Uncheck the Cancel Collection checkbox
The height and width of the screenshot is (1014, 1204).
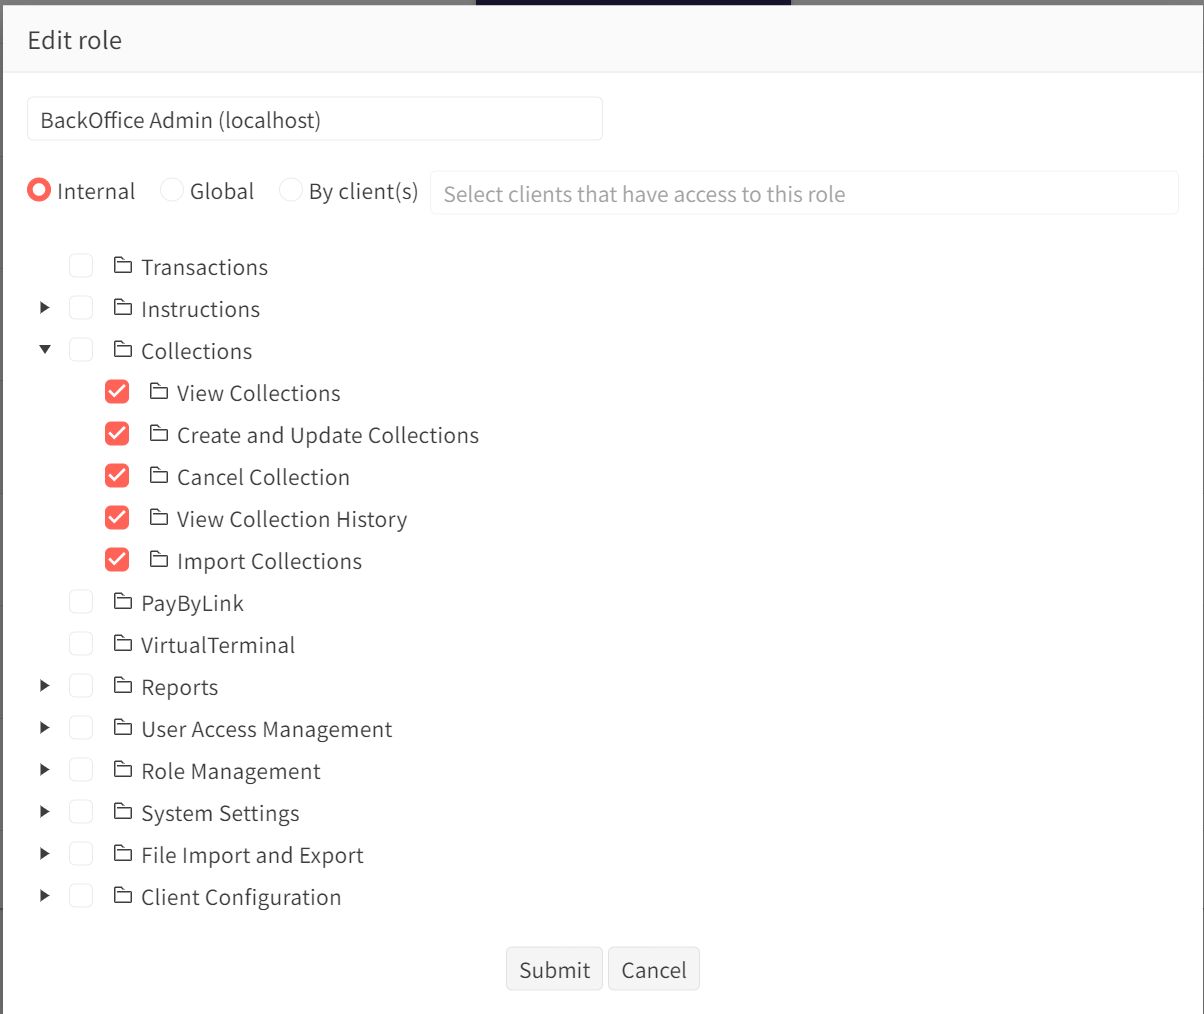tap(117, 476)
